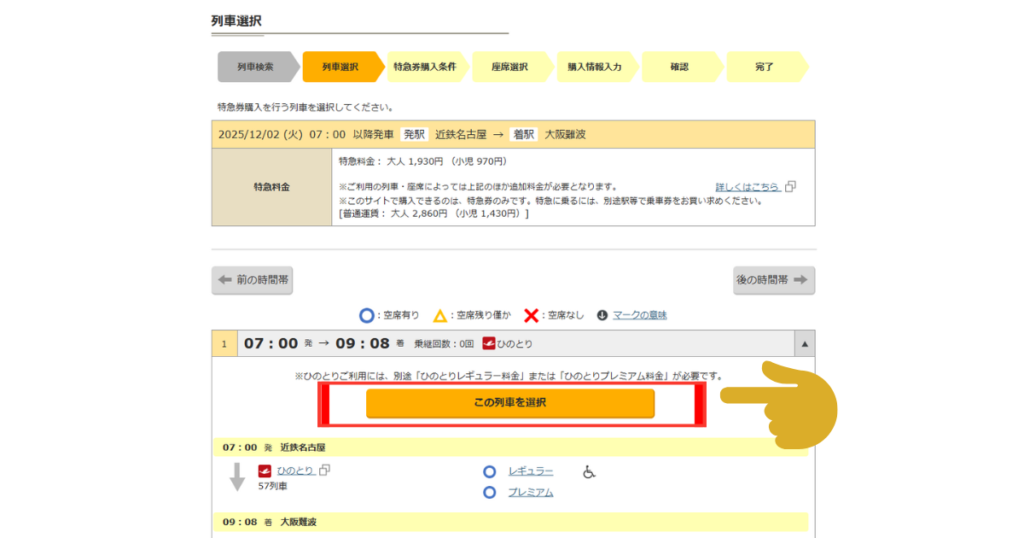This screenshot has width=1024, height=538.
Task: Go to the next time slot (後の時間帯)
Action: coord(773,280)
